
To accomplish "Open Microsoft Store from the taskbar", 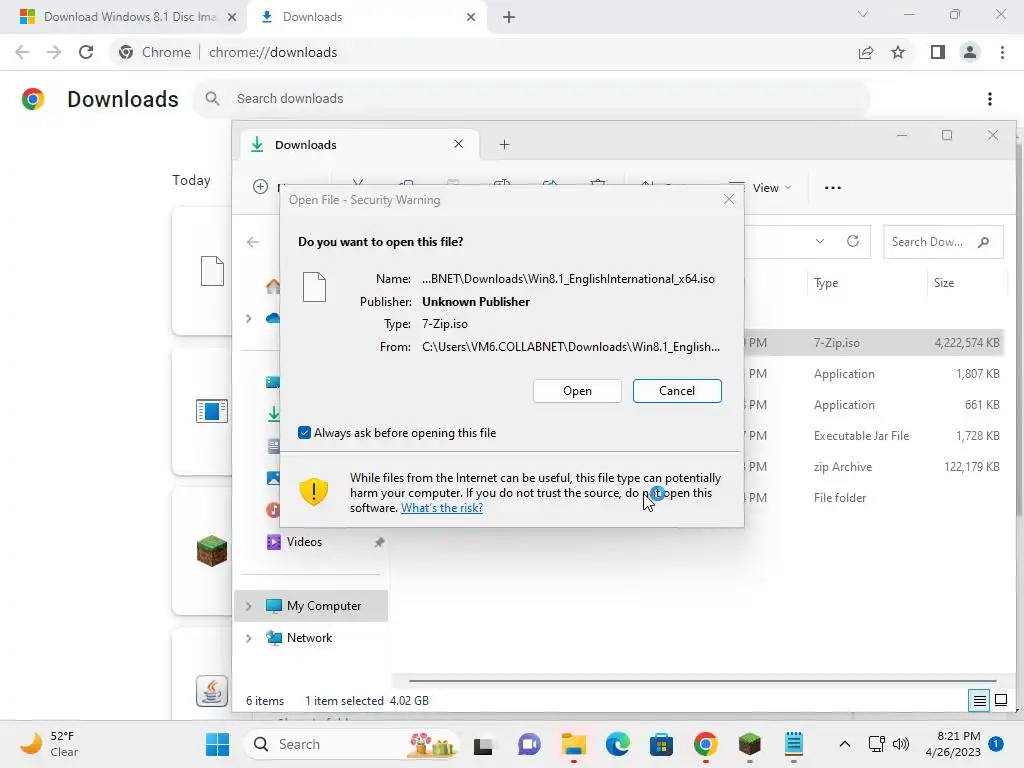I will 661,744.
